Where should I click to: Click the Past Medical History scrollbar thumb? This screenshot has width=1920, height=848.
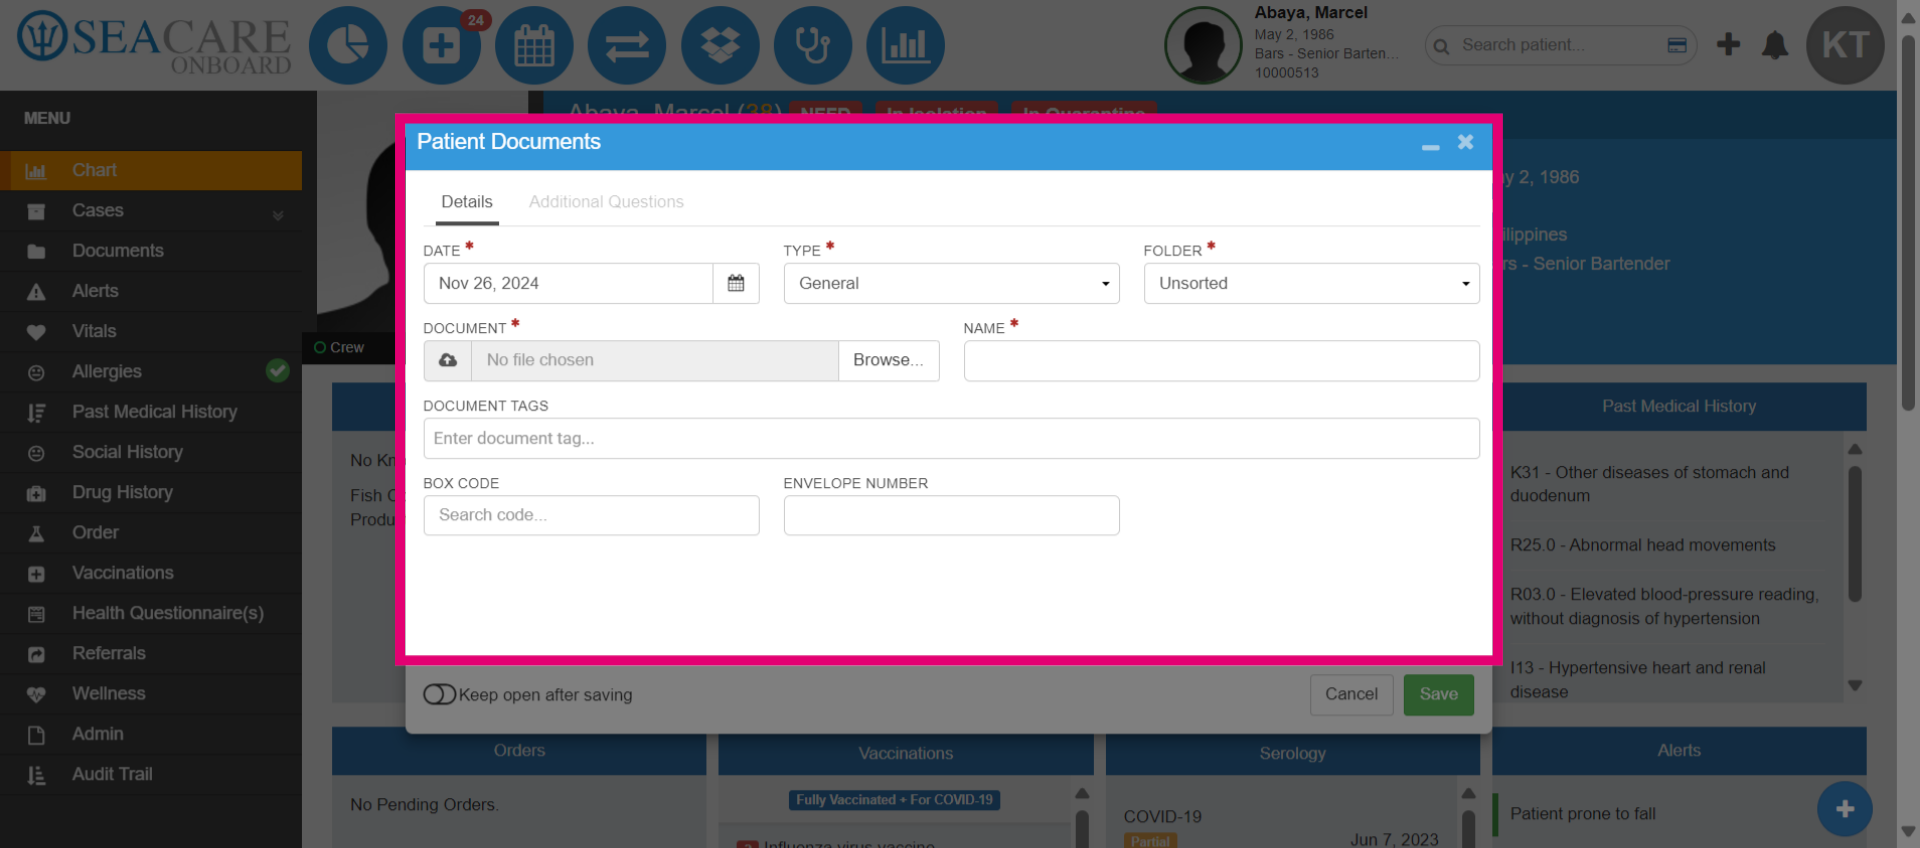coord(1855,534)
